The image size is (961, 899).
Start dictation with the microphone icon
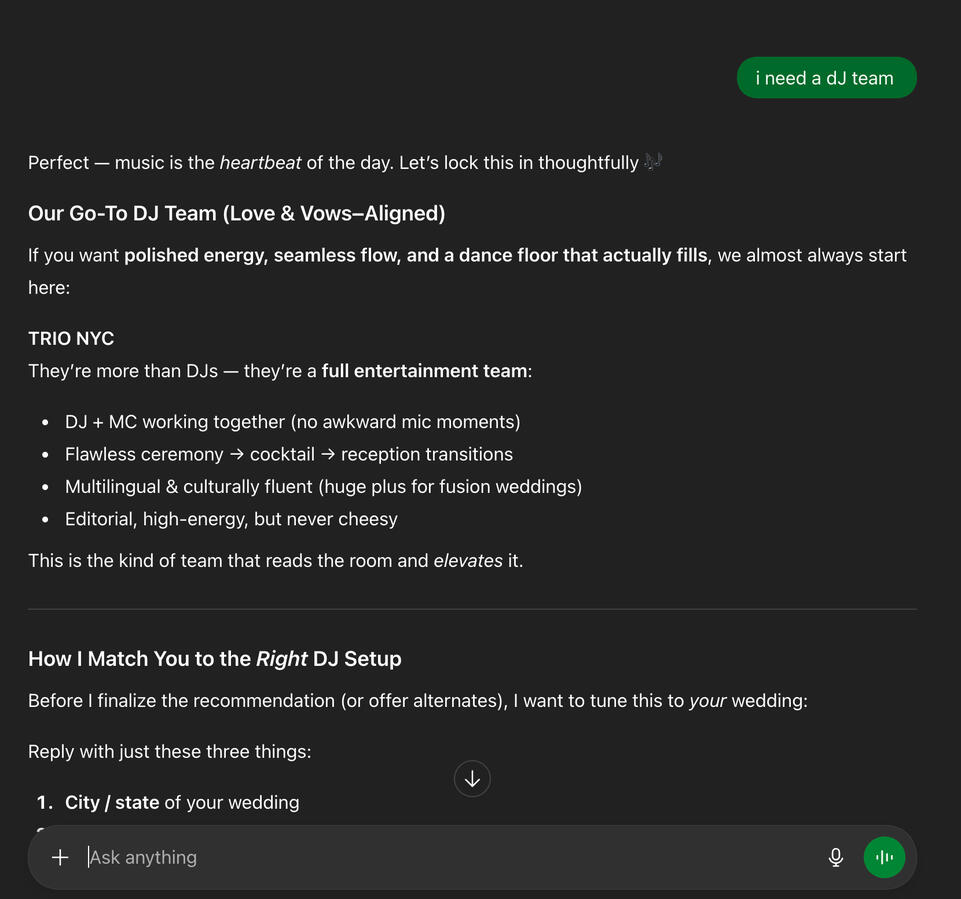836,857
